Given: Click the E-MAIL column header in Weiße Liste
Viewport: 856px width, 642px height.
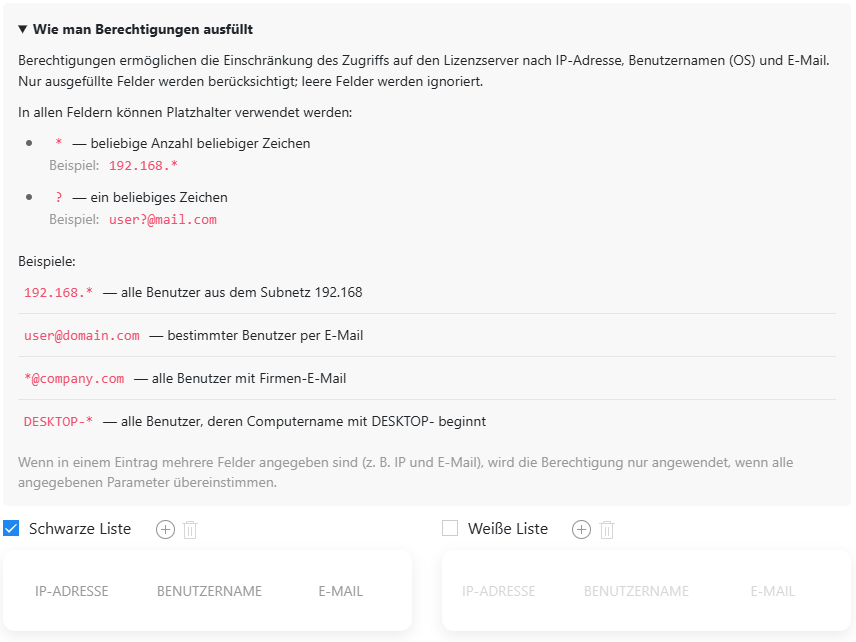Looking at the screenshot, I should click(x=773, y=591).
